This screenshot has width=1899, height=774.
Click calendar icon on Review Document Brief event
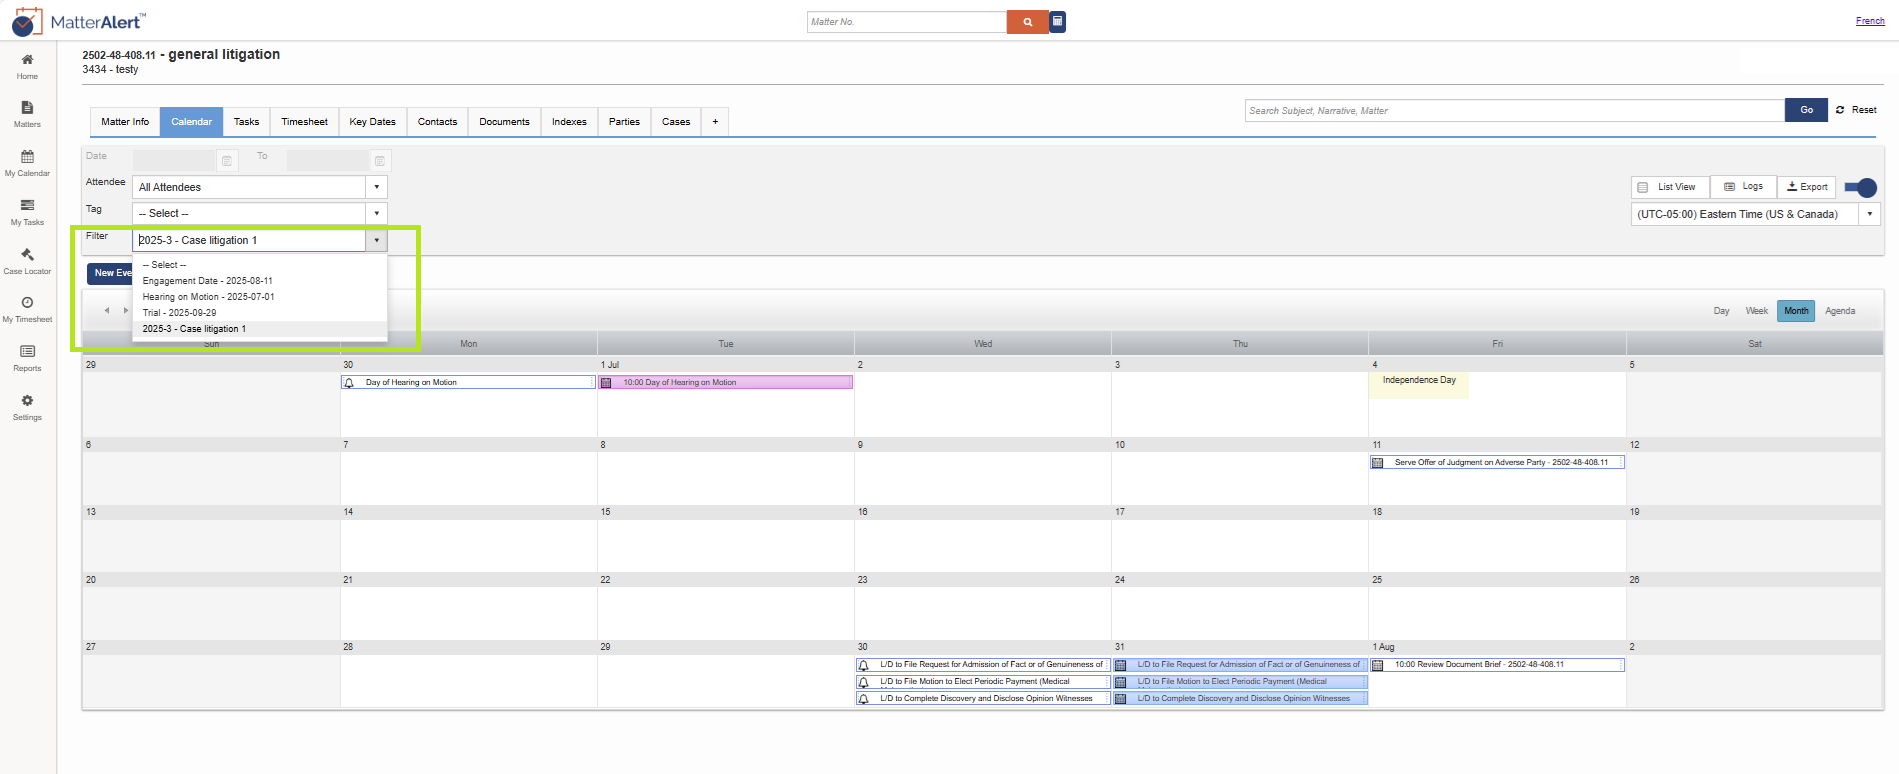pyautogui.click(x=1377, y=665)
